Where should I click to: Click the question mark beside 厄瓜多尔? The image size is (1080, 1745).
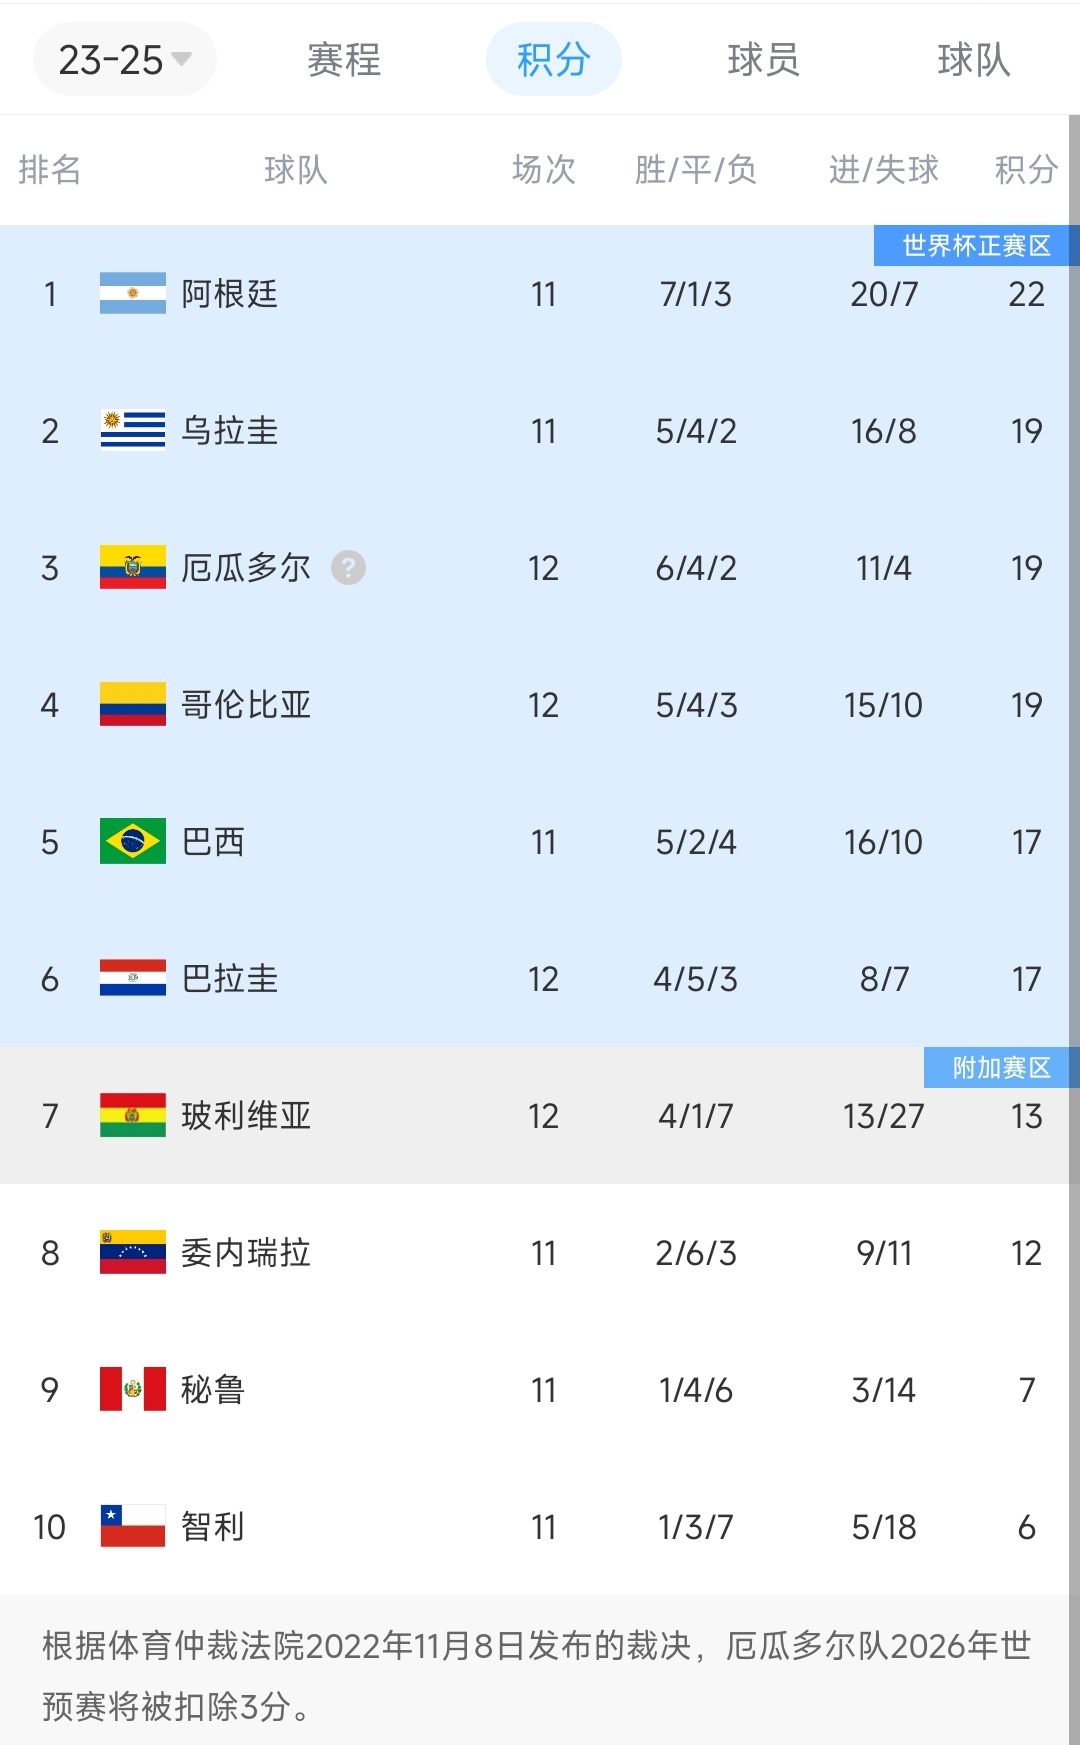click(348, 568)
